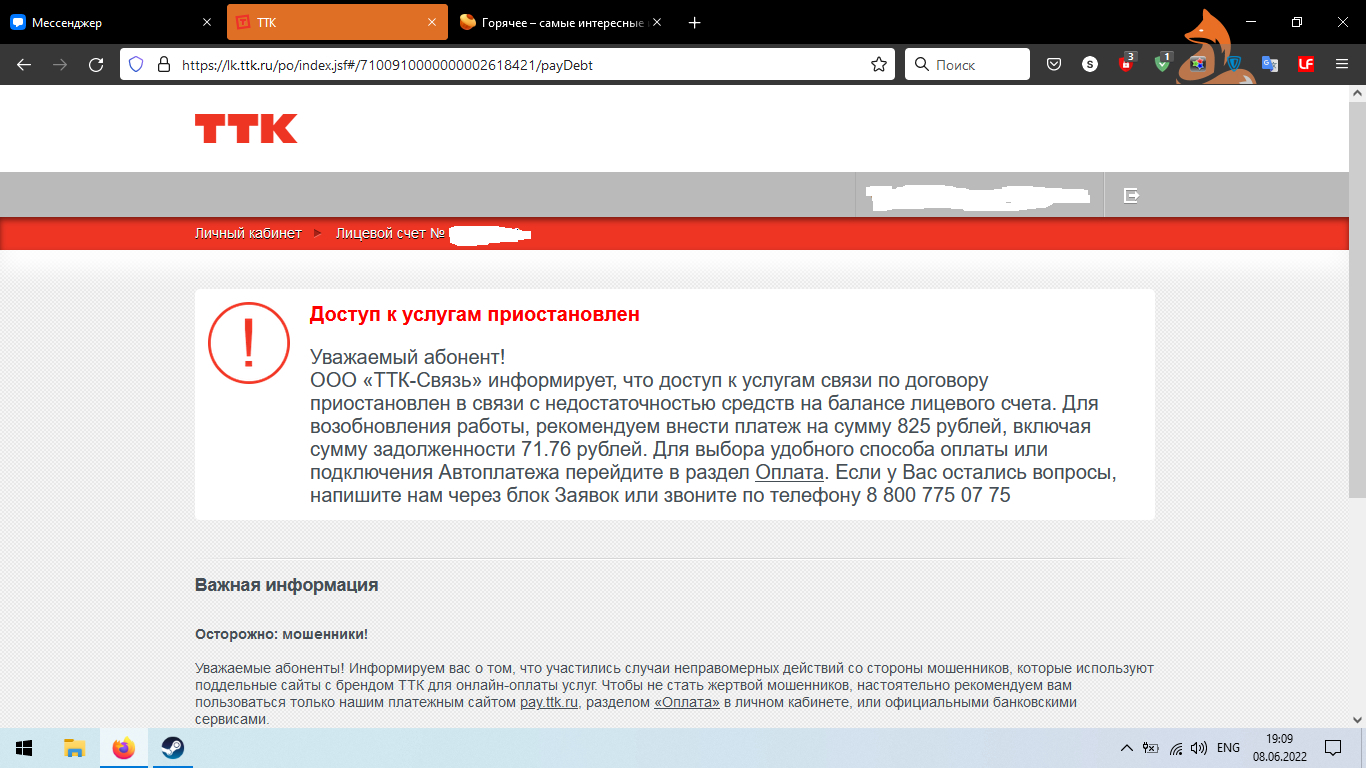The width and height of the screenshot is (1366, 768).
Task: Close the Мессенджер tab
Action: point(206,22)
